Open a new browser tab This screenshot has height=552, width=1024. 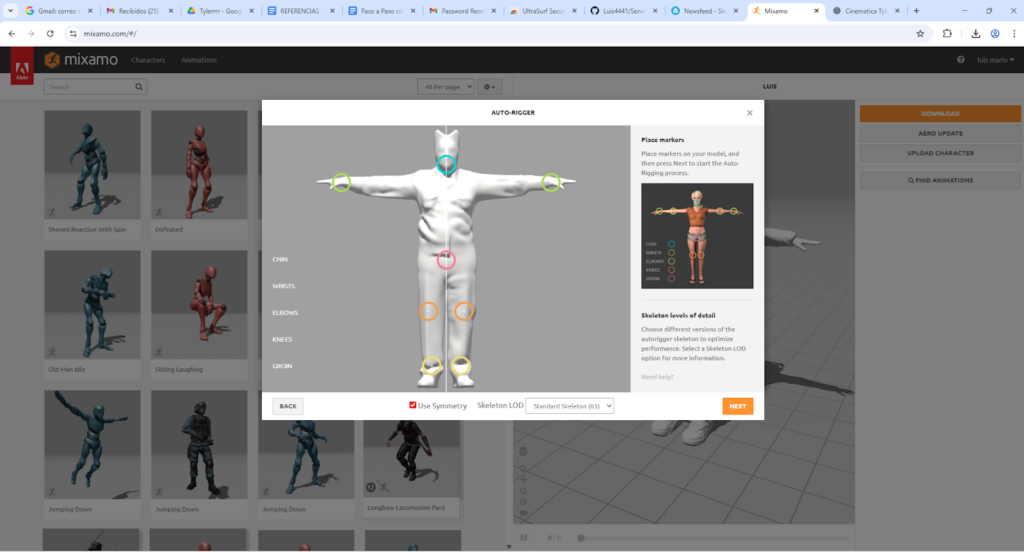(916, 10)
